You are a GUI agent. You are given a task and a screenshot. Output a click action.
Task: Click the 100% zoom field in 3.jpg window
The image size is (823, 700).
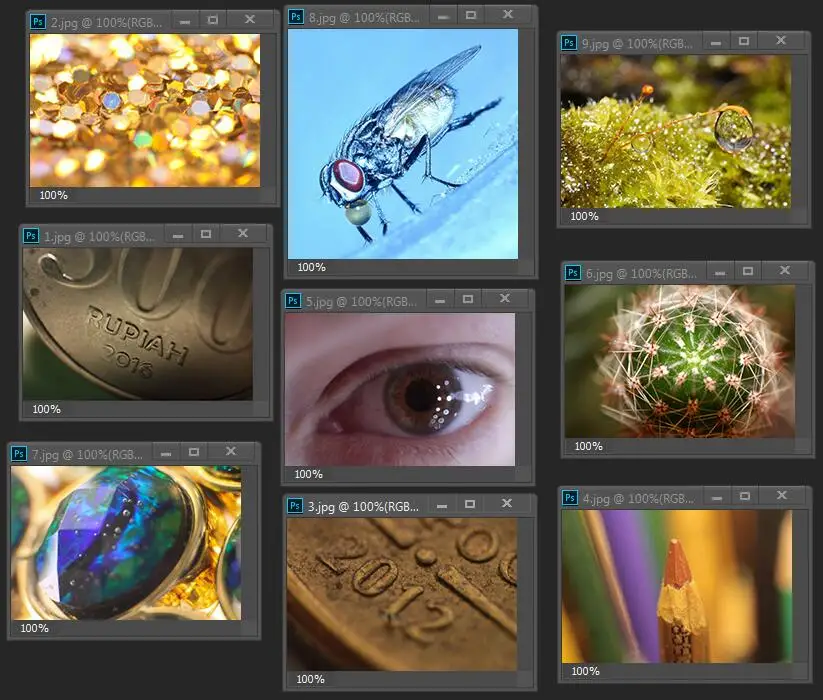tap(311, 679)
